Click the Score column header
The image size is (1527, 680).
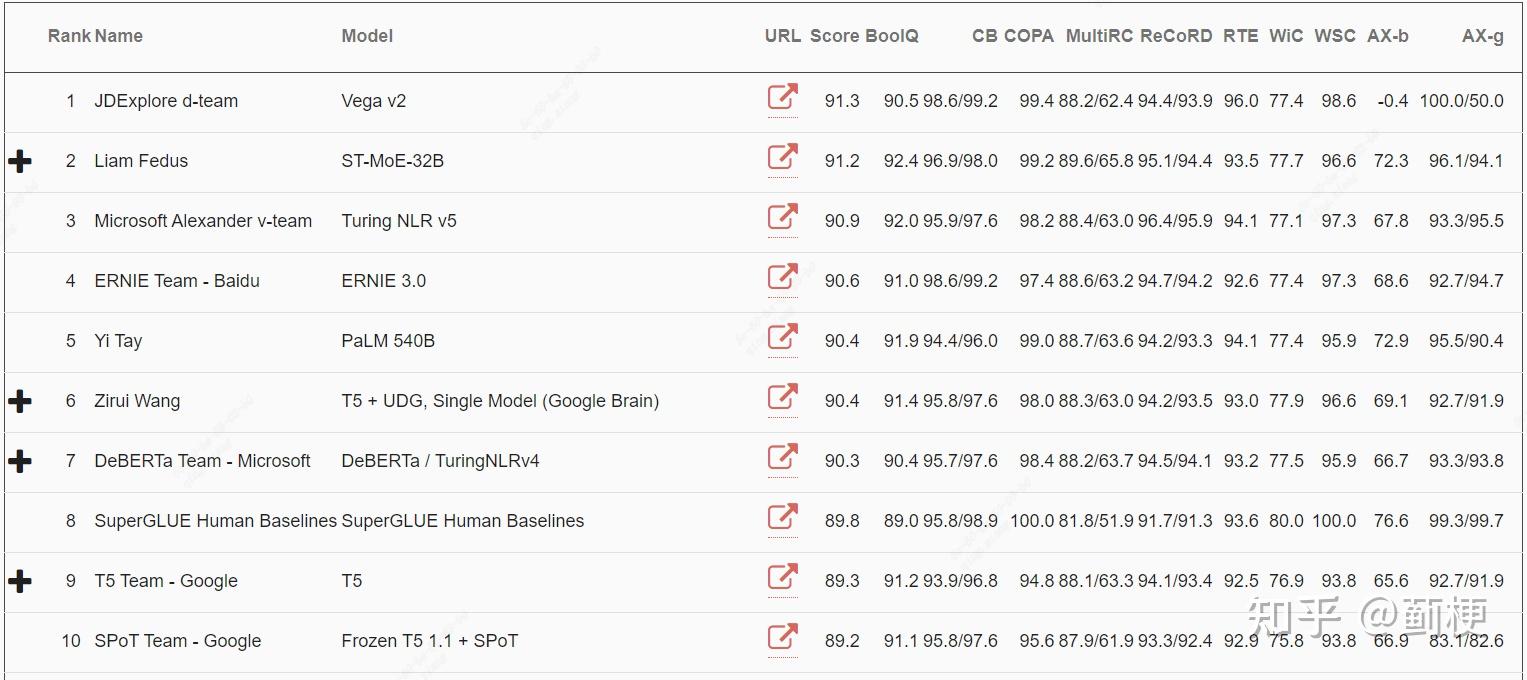pyautogui.click(x=834, y=36)
